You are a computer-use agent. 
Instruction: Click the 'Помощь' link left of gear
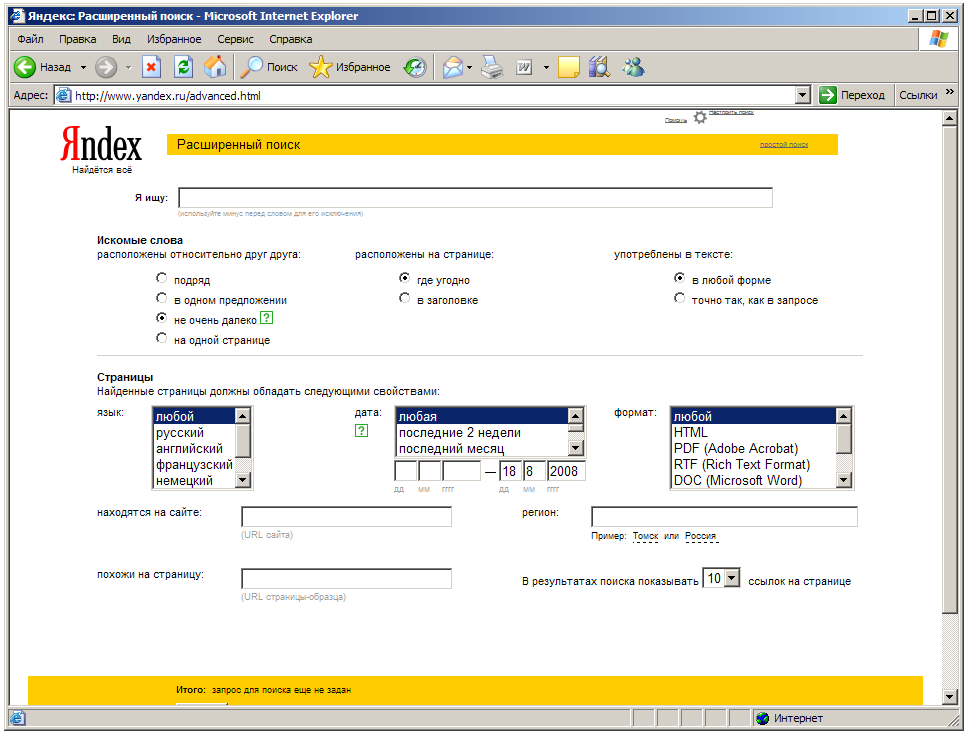coord(676,120)
